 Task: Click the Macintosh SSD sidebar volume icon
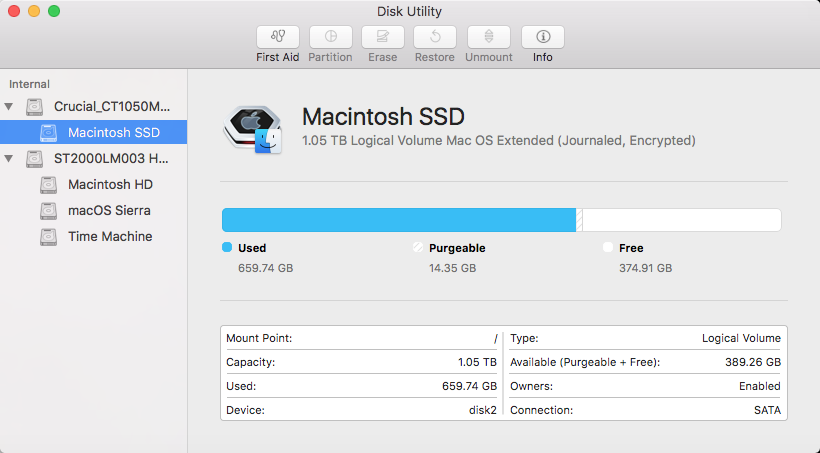tap(49, 133)
